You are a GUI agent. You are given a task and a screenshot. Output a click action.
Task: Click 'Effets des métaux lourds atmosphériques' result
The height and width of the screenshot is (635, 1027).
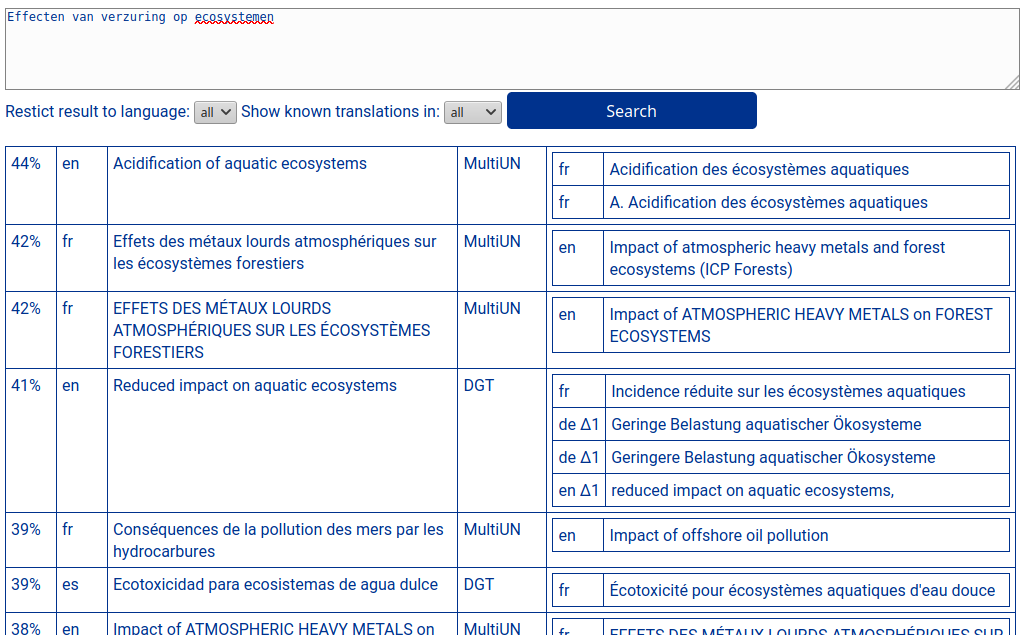pyautogui.click(x=275, y=253)
